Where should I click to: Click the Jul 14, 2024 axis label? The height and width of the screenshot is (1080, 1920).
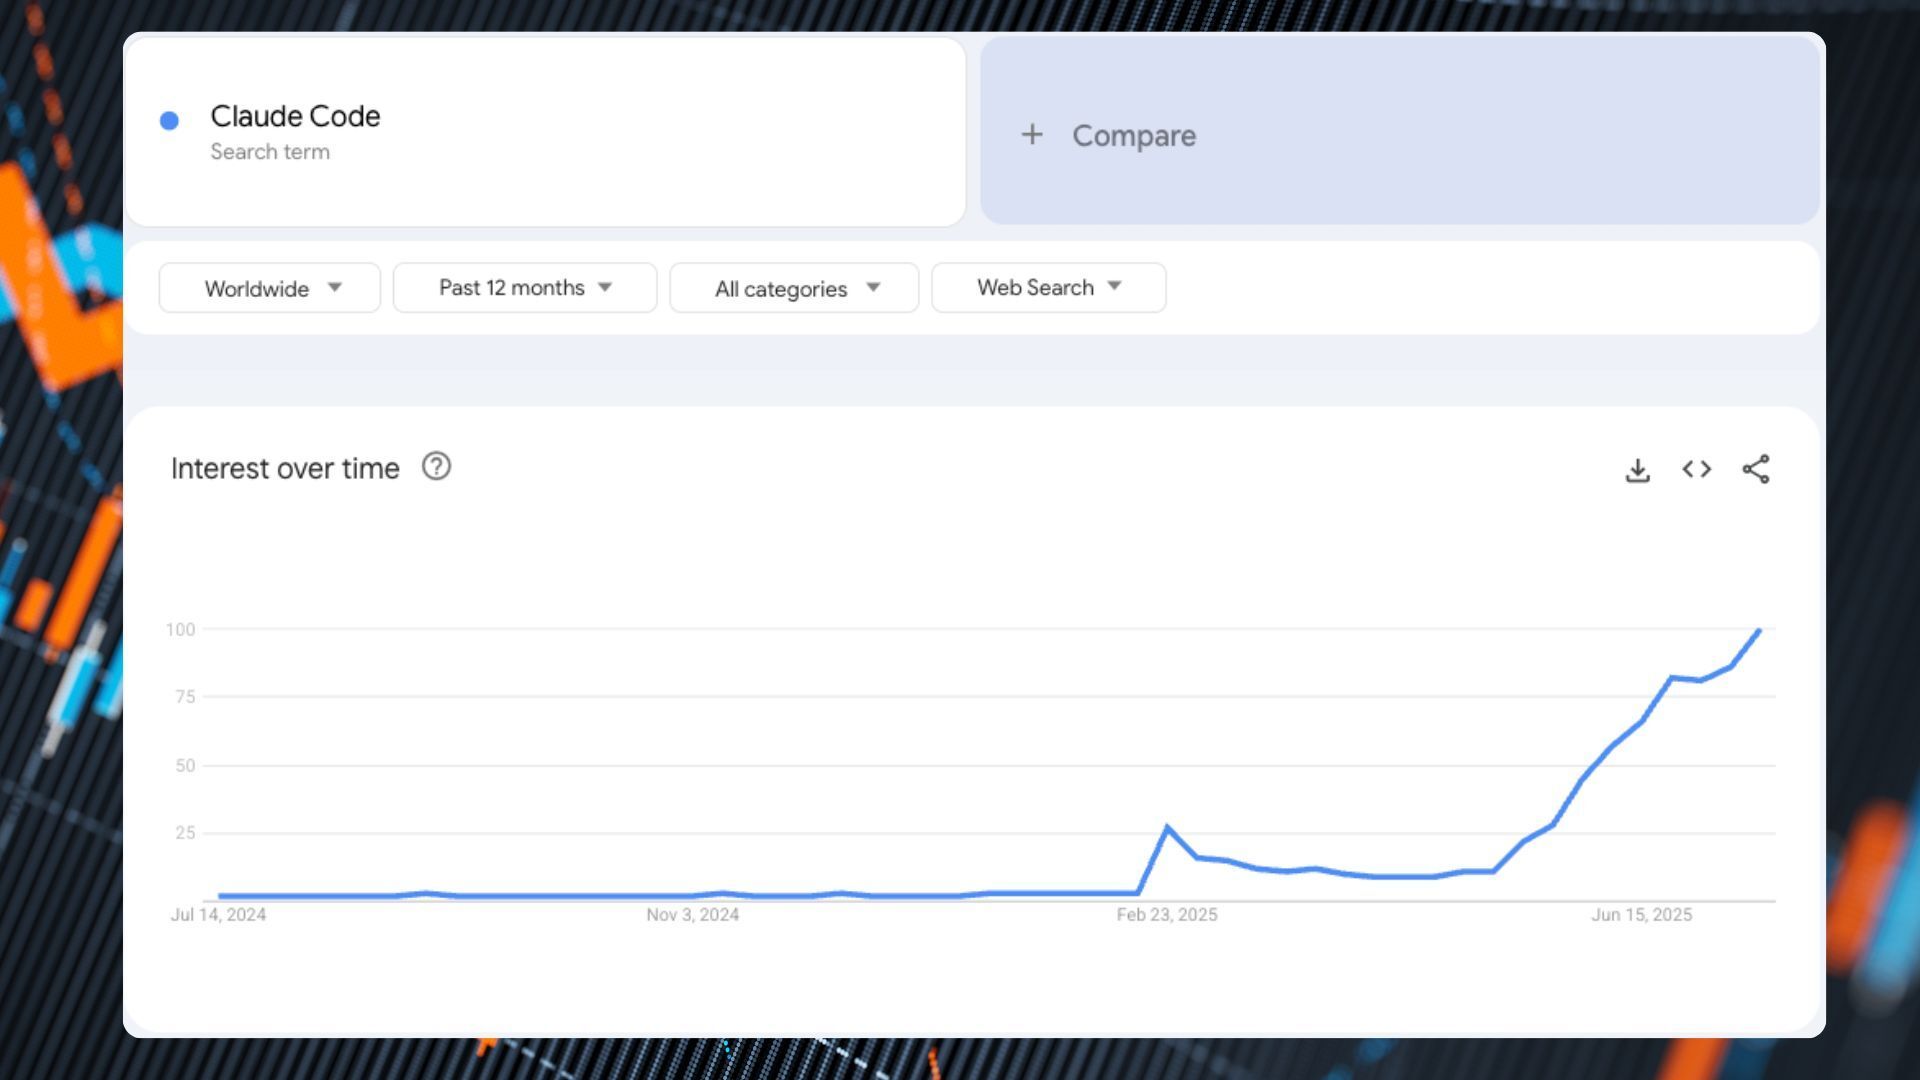218,915
